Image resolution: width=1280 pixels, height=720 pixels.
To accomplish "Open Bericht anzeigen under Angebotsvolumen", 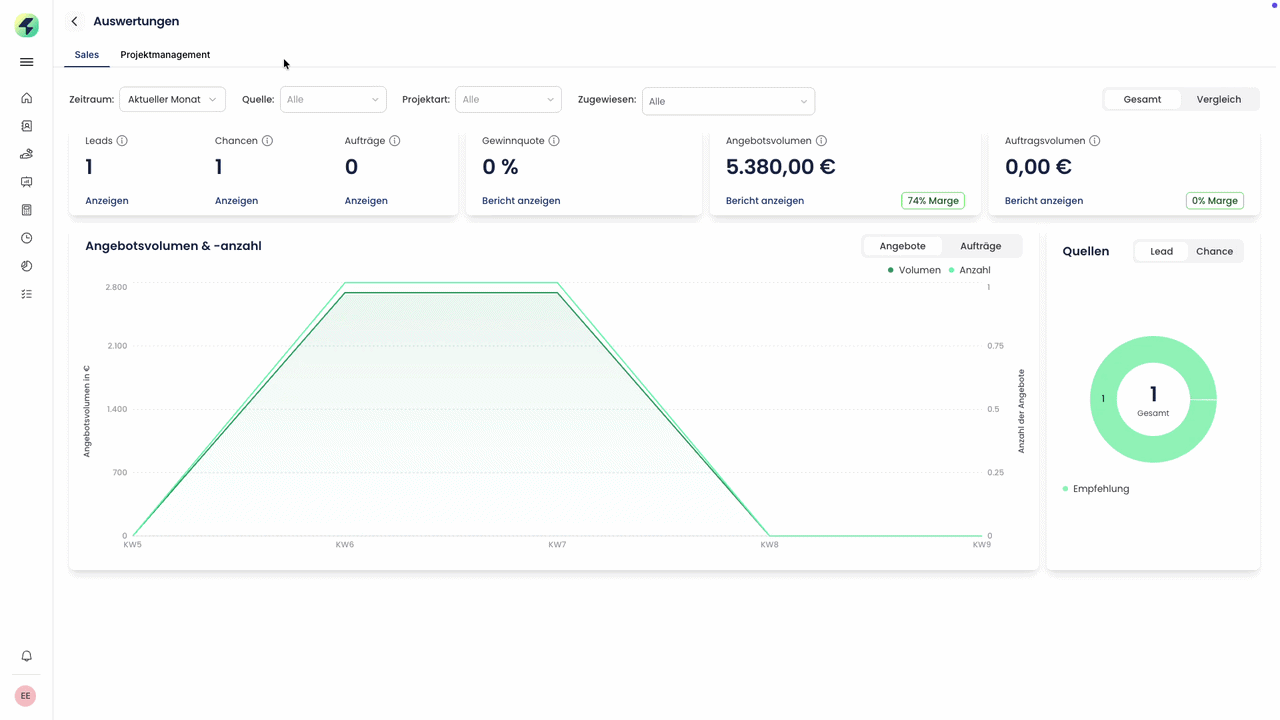I will point(765,201).
